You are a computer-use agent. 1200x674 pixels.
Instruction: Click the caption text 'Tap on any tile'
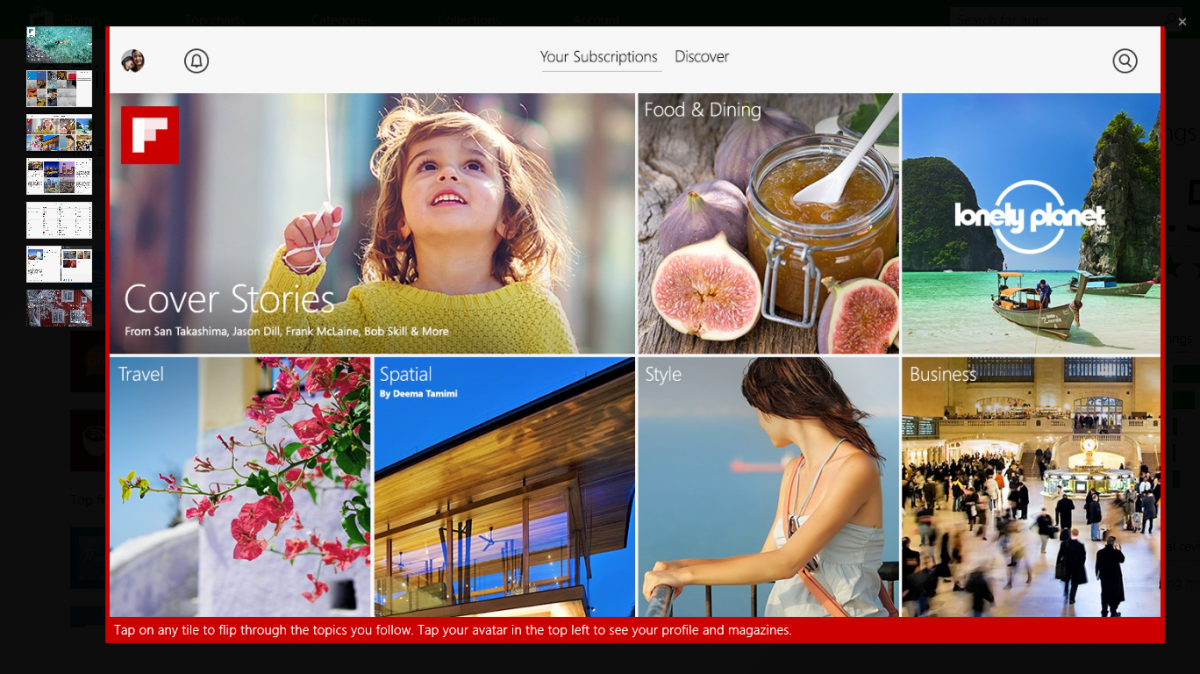click(x=453, y=630)
